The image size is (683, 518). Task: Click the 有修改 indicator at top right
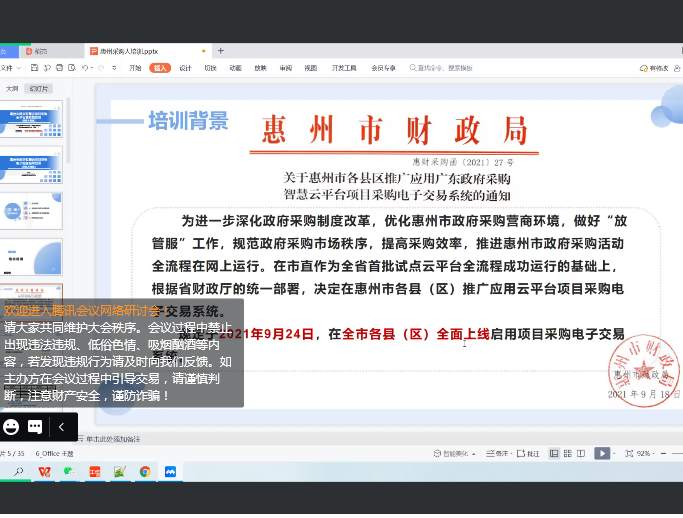(654, 68)
